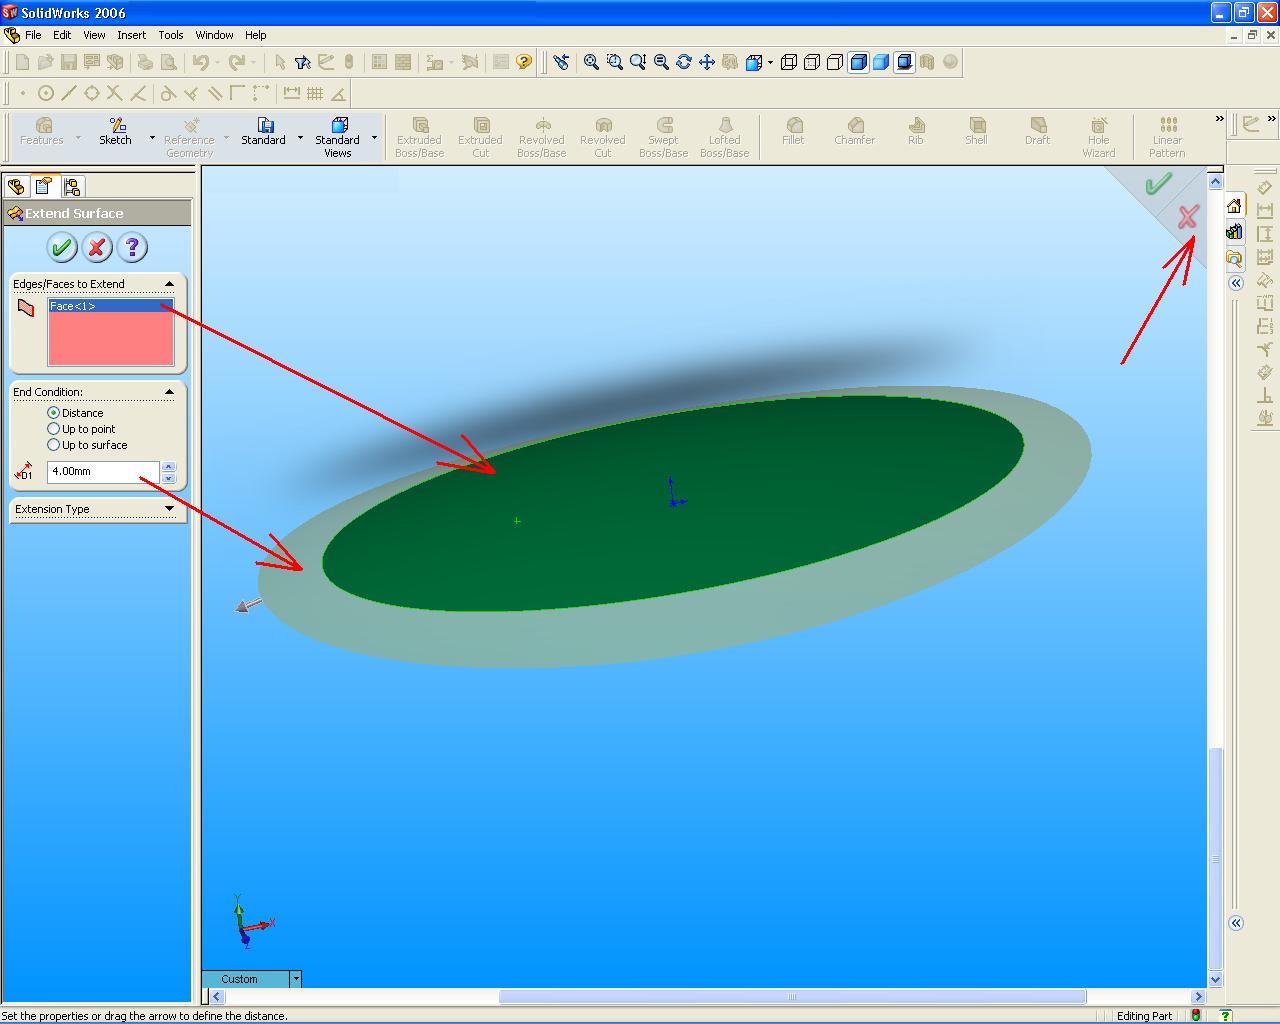The image size is (1280, 1024).
Task: Open the Hole Wizard
Action: 1098,134
